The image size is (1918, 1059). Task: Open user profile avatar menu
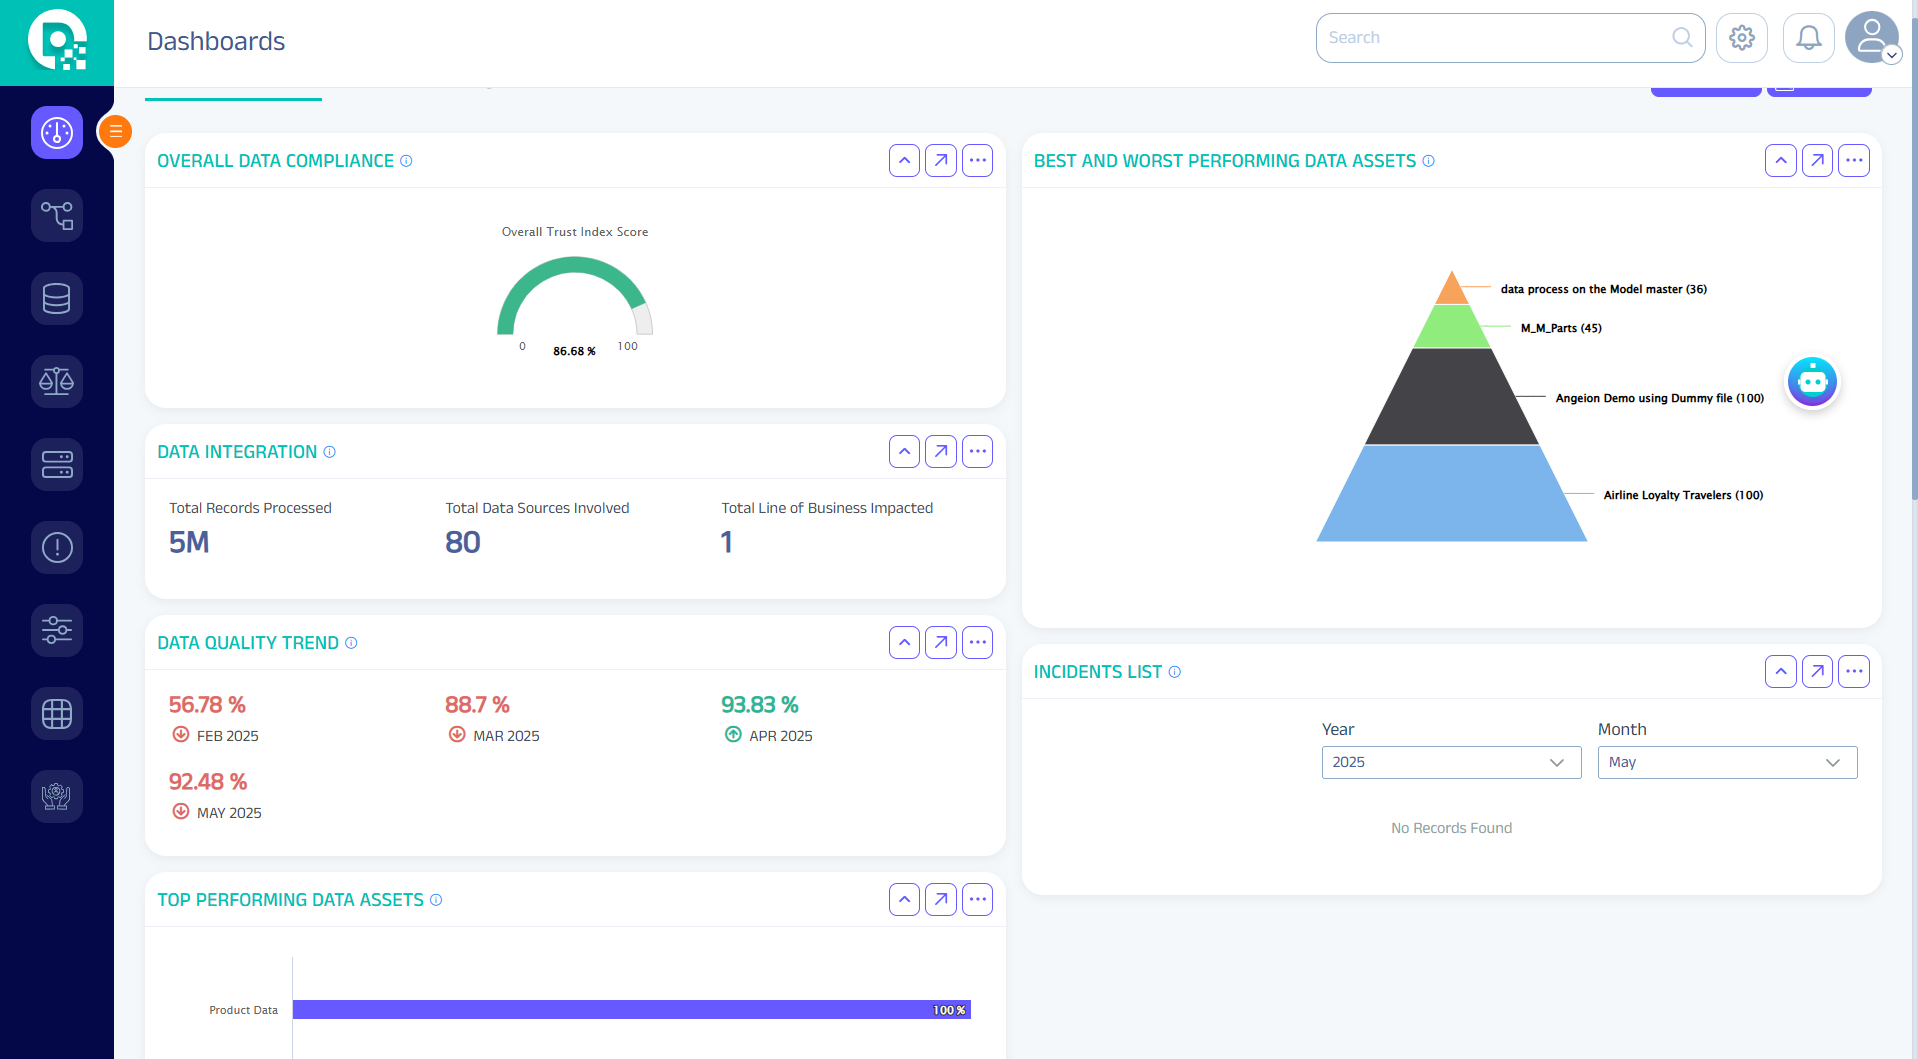(x=1871, y=38)
